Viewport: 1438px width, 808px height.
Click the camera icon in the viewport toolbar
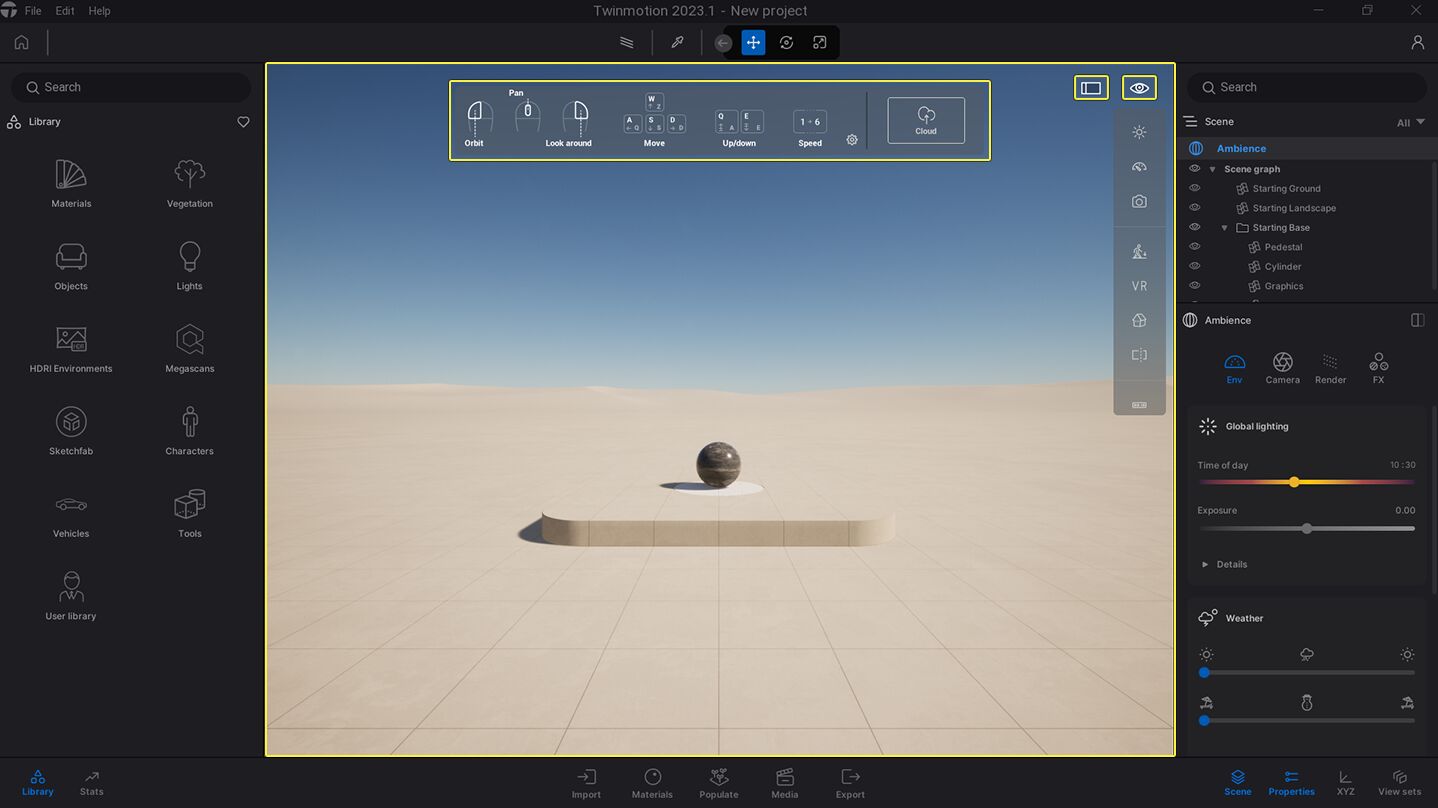[1139, 200]
